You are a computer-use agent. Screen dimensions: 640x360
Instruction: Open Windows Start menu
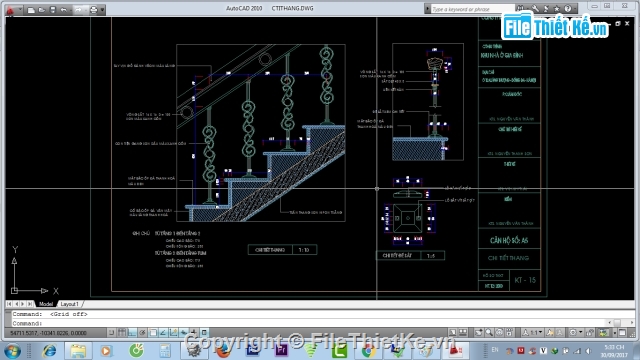coord(12,351)
